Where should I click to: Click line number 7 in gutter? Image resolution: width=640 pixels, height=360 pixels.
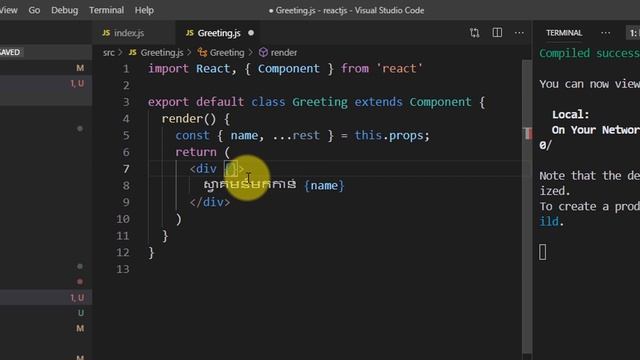click(126, 169)
